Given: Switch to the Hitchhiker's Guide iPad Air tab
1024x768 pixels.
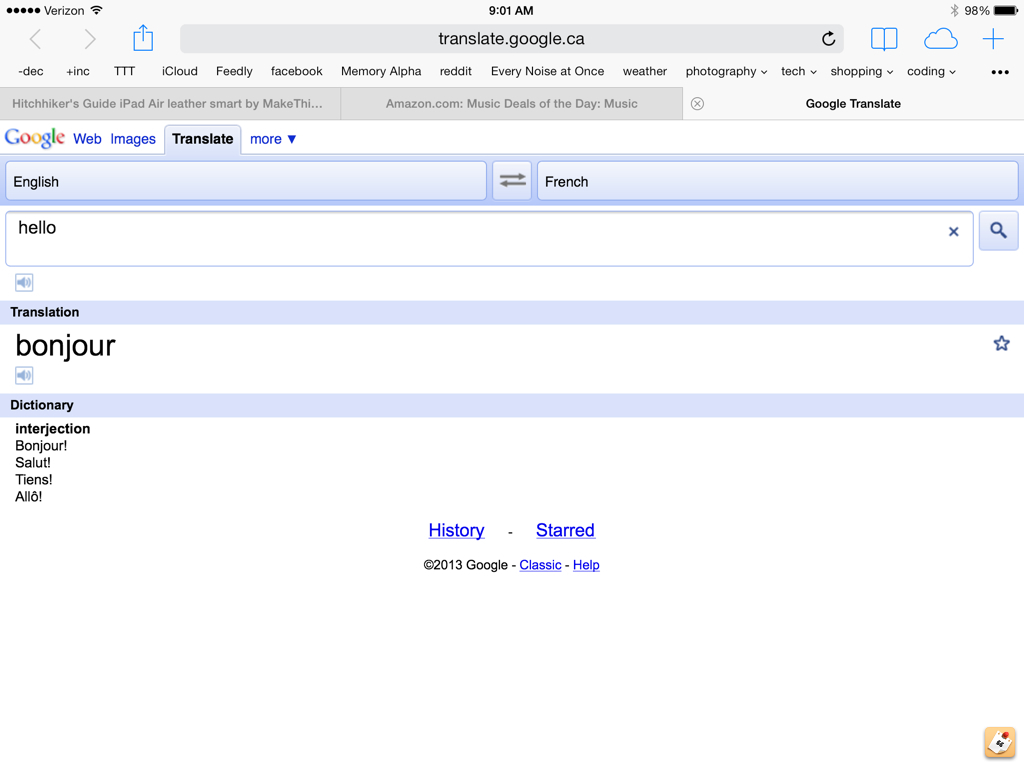Looking at the screenshot, I should point(170,104).
